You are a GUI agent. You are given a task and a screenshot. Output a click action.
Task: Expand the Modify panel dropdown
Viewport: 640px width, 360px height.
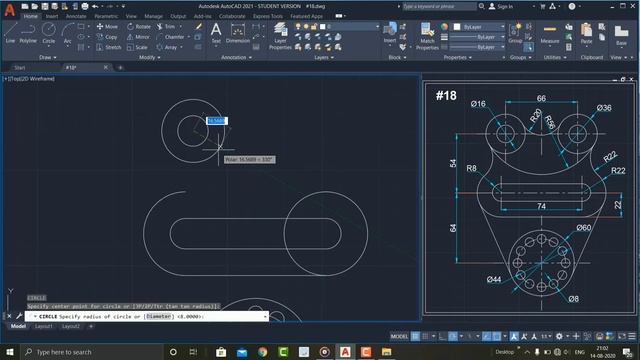coord(150,58)
